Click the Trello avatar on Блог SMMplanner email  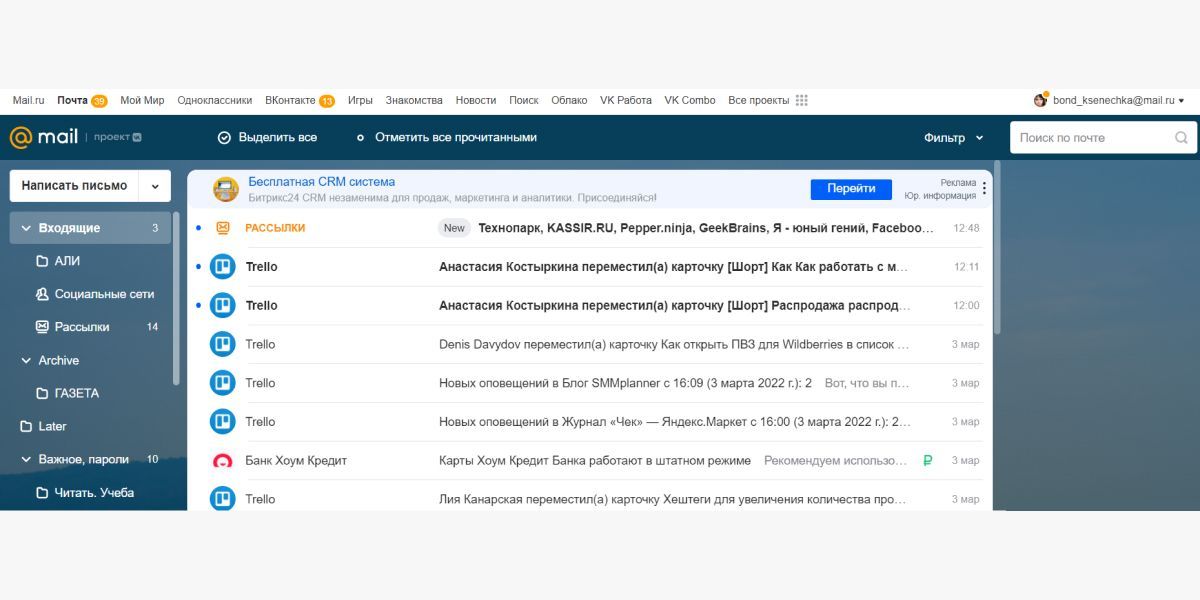click(x=222, y=383)
